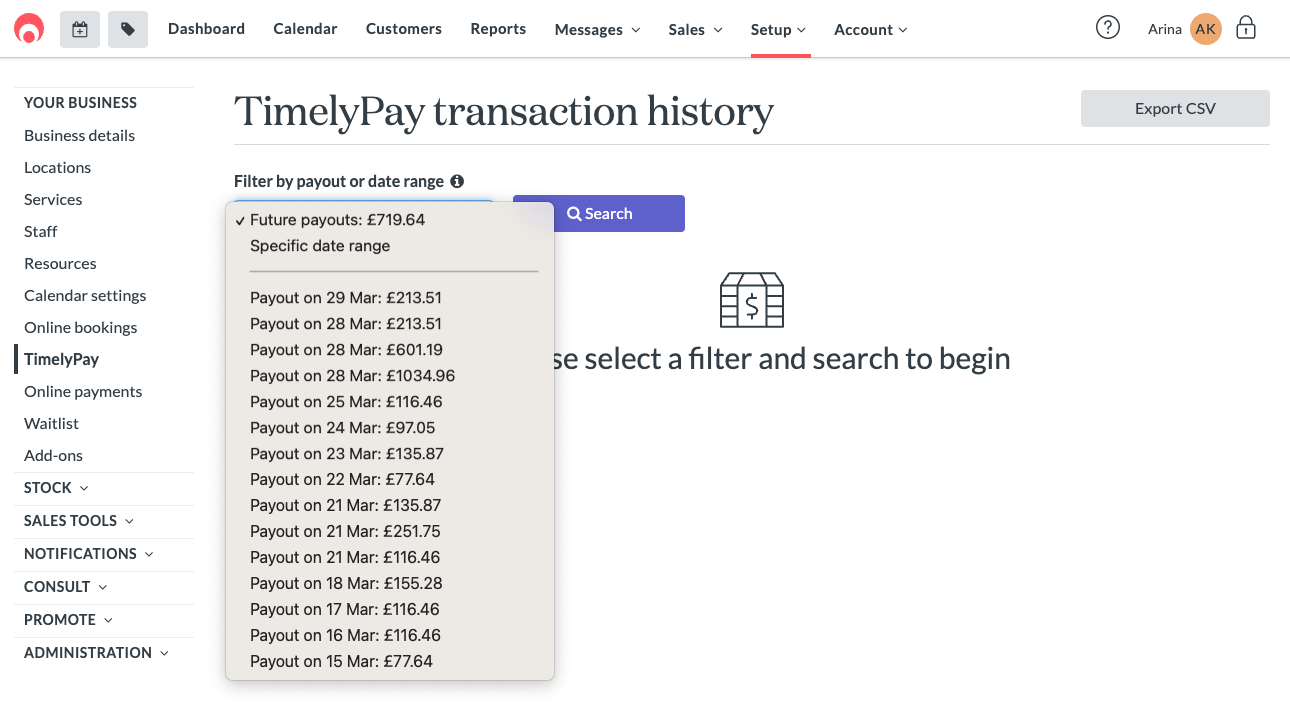Expand the STOCK sidebar section
1290x715 pixels.
tap(56, 488)
